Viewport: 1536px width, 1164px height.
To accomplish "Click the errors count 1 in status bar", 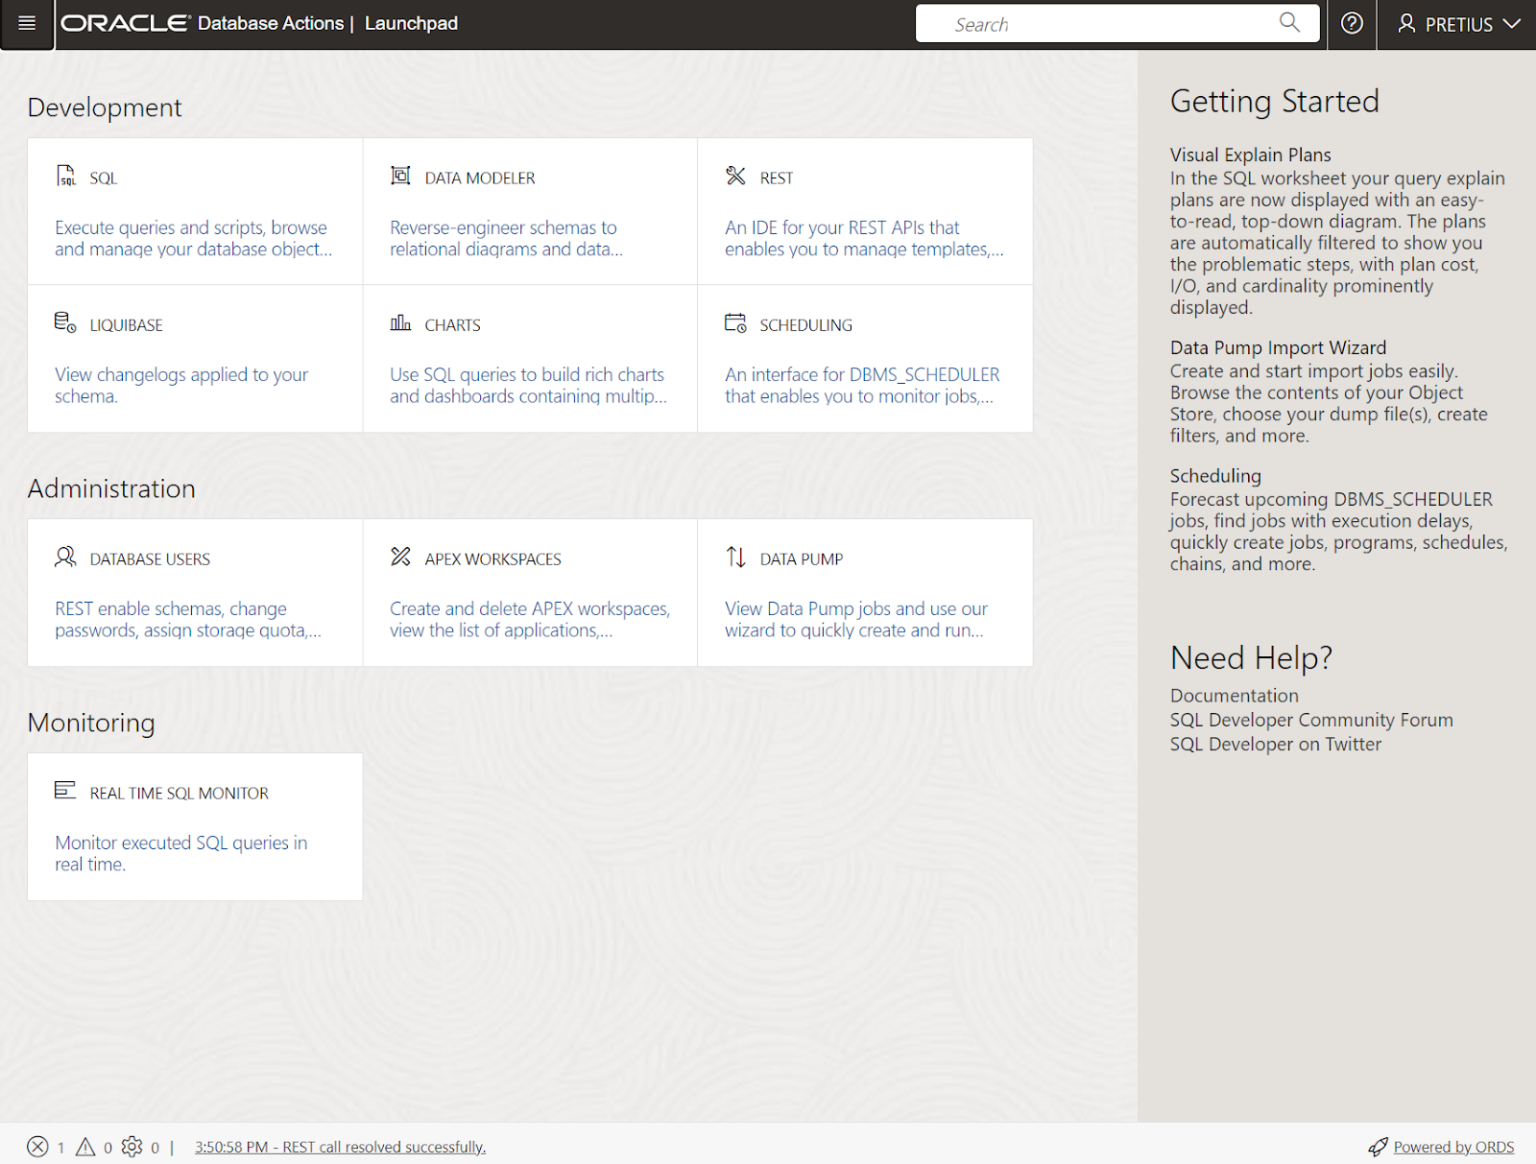I will click(x=61, y=1148).
